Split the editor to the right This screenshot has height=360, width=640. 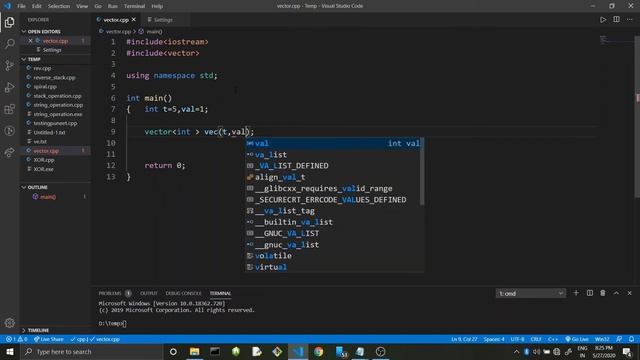tap(616, 20)
